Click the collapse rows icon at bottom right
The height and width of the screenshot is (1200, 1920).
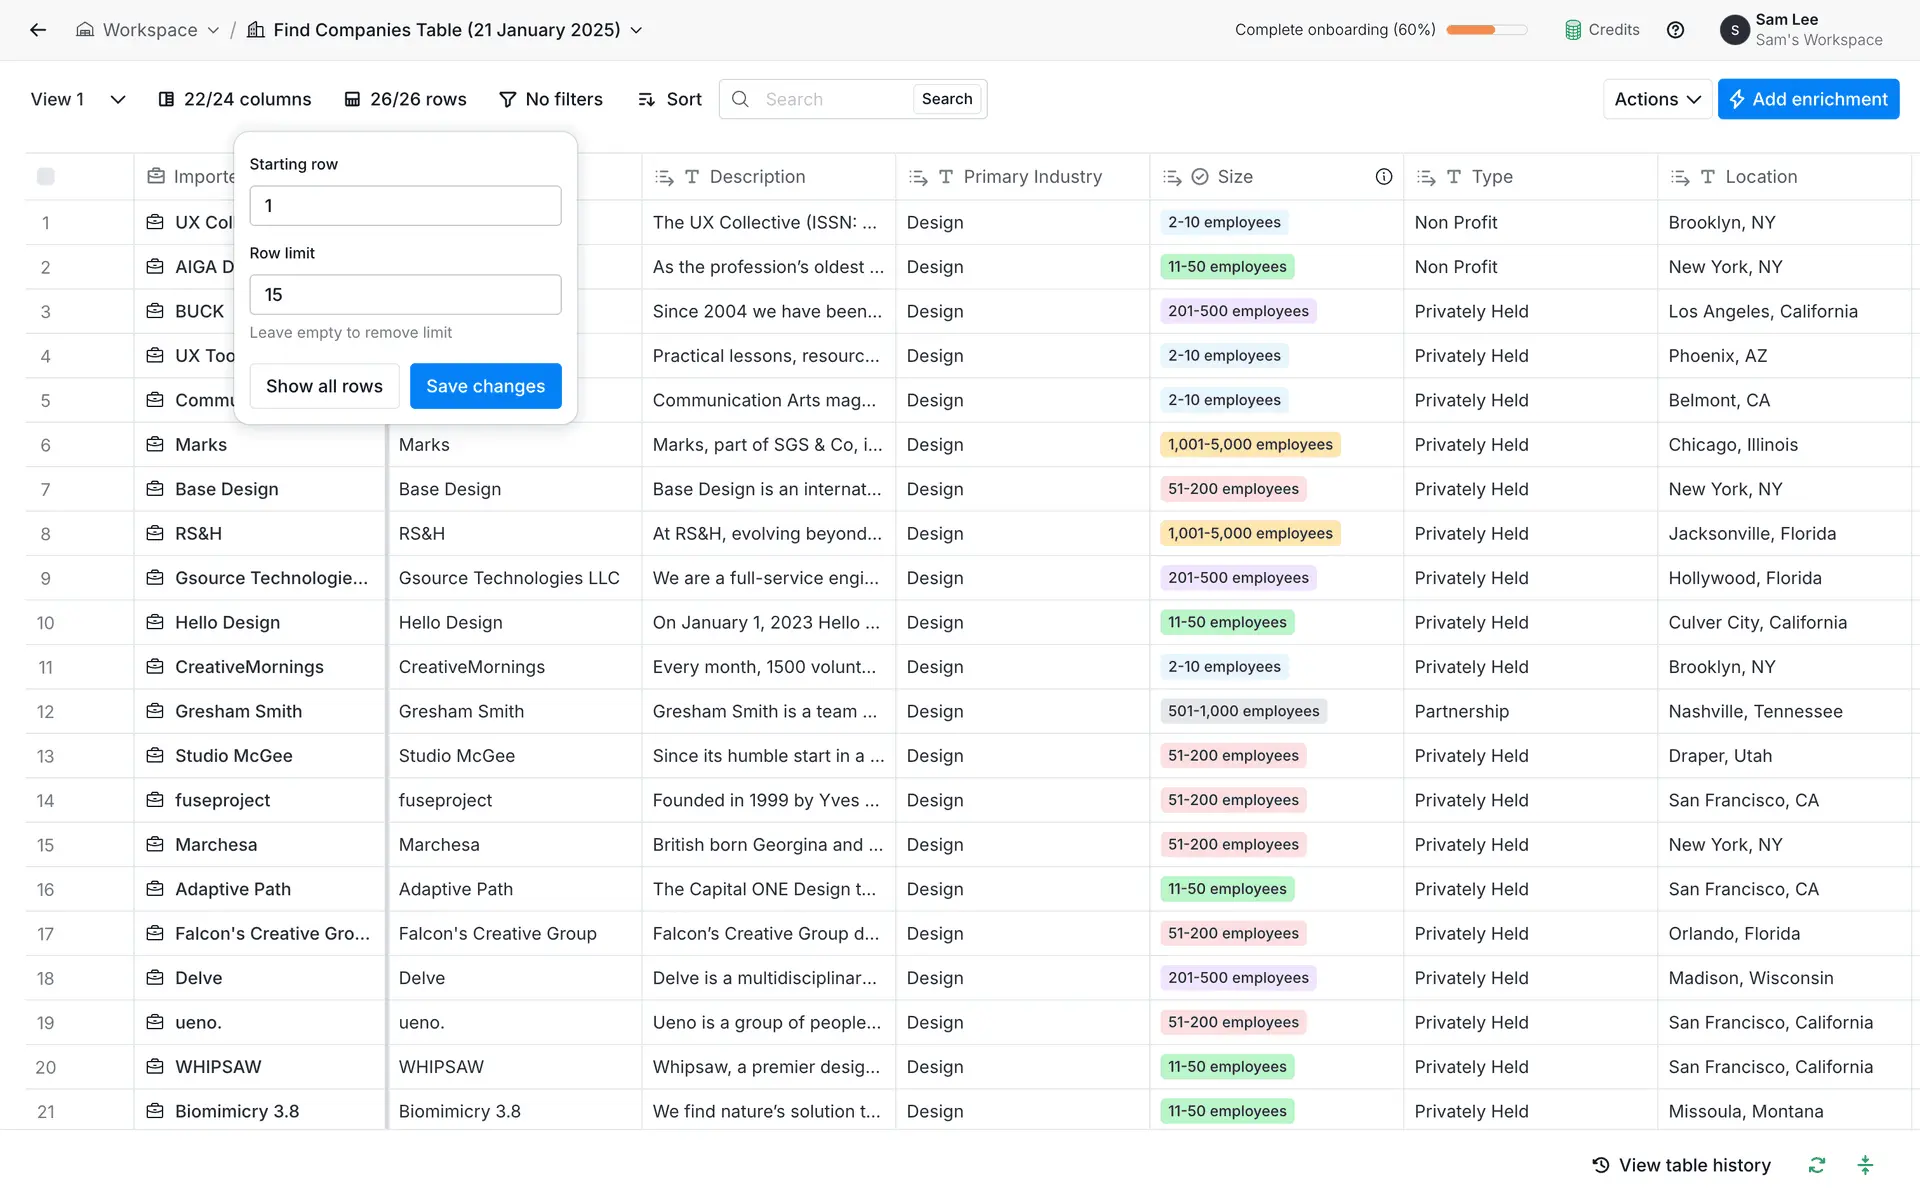(1864, 1165)
